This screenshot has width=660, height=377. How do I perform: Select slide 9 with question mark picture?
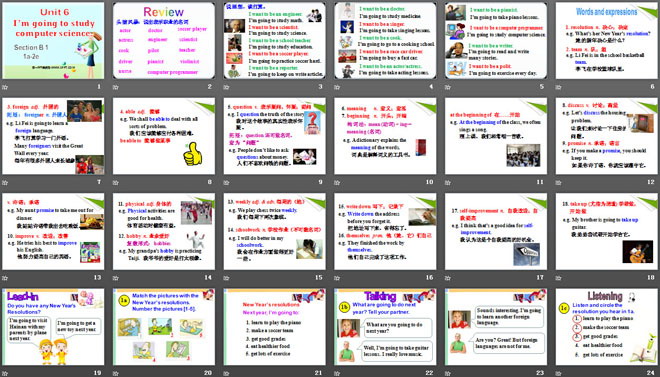274,136
